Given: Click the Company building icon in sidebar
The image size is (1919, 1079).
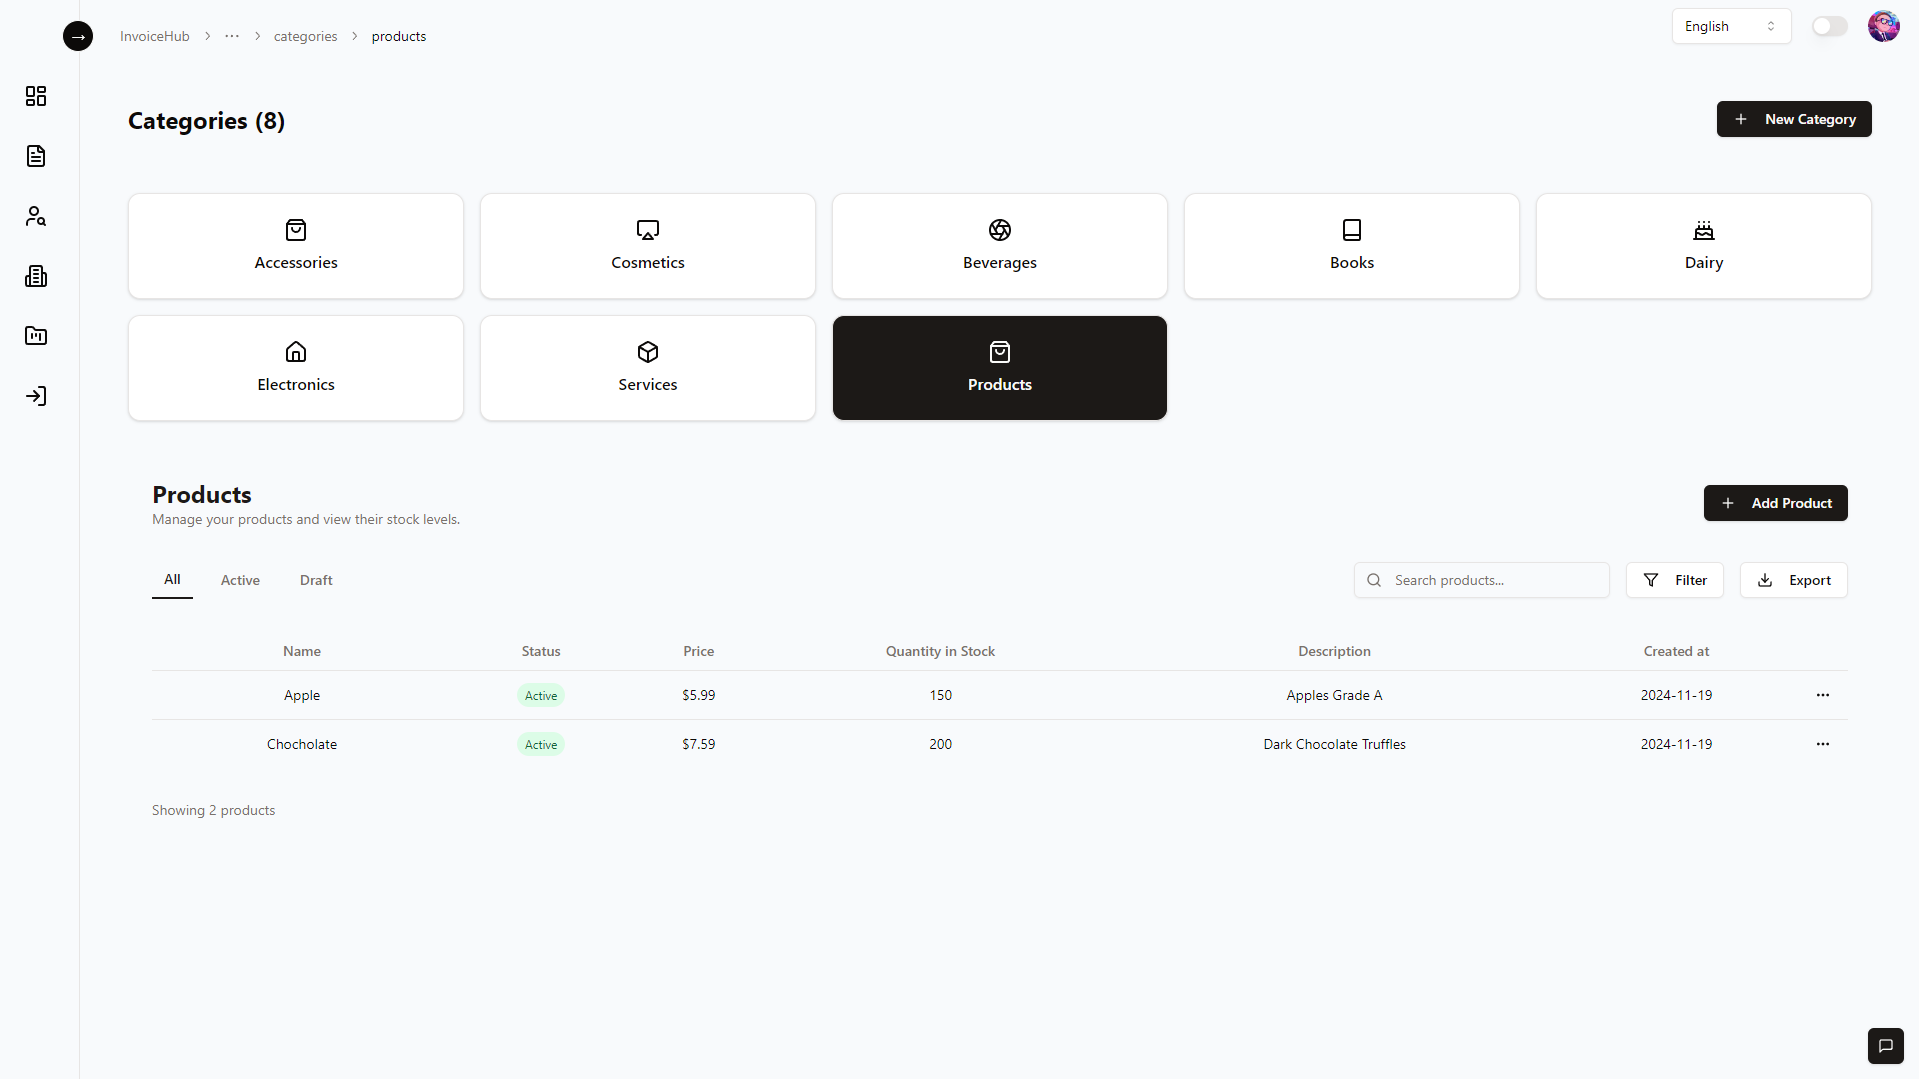Looking at the screenshot, I should 36,276.
